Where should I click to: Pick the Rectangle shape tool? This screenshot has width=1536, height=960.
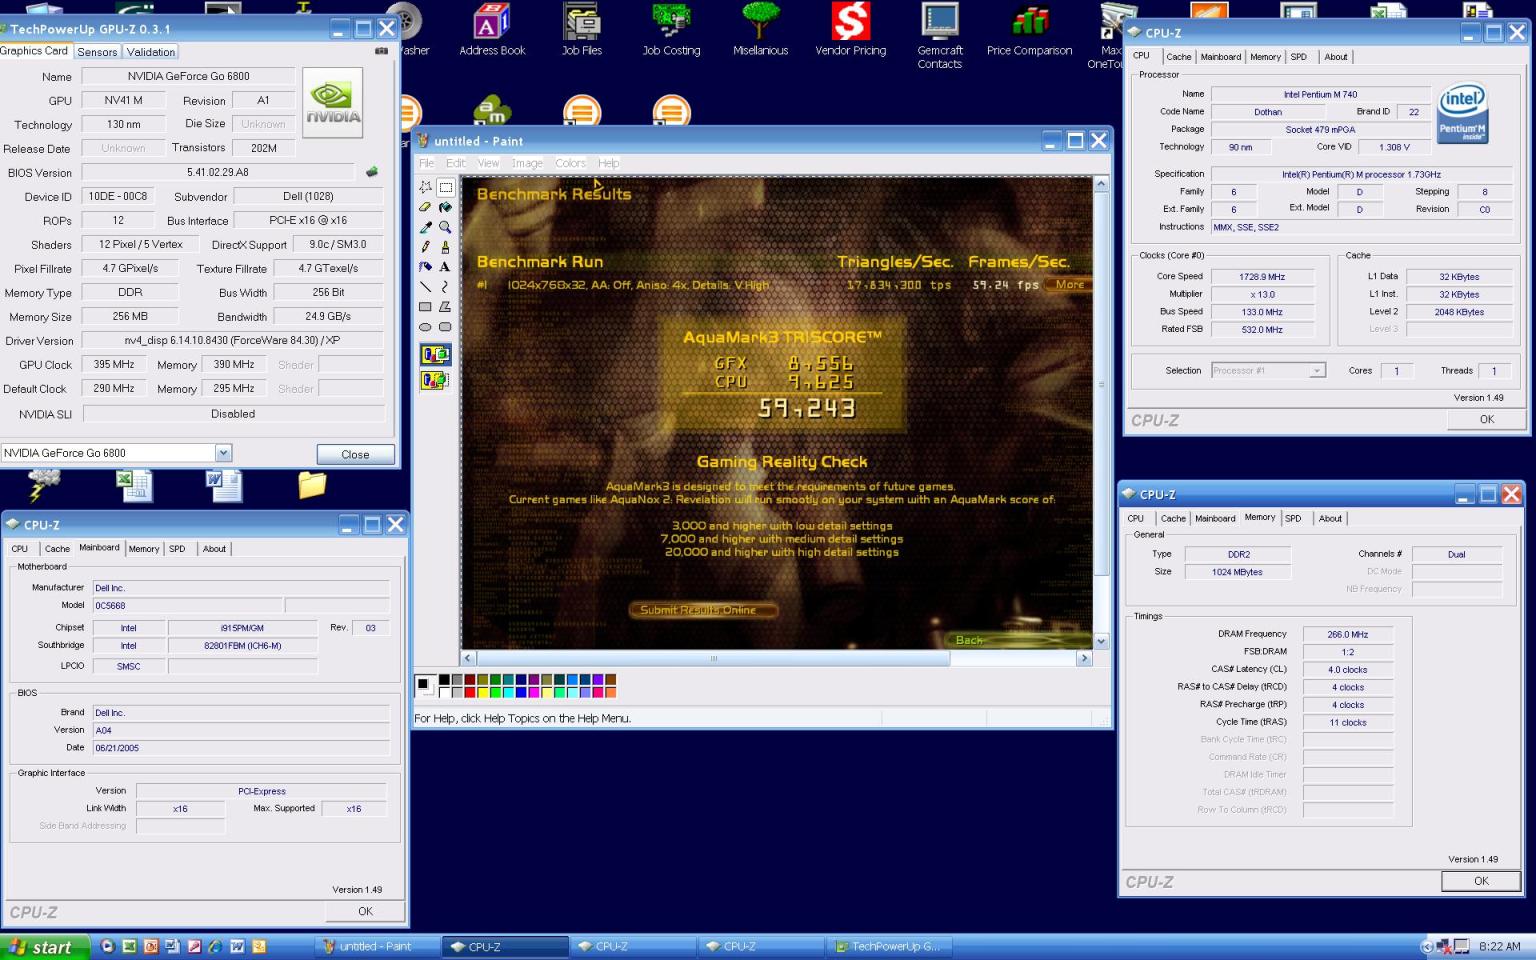click(x=425, y=306)
